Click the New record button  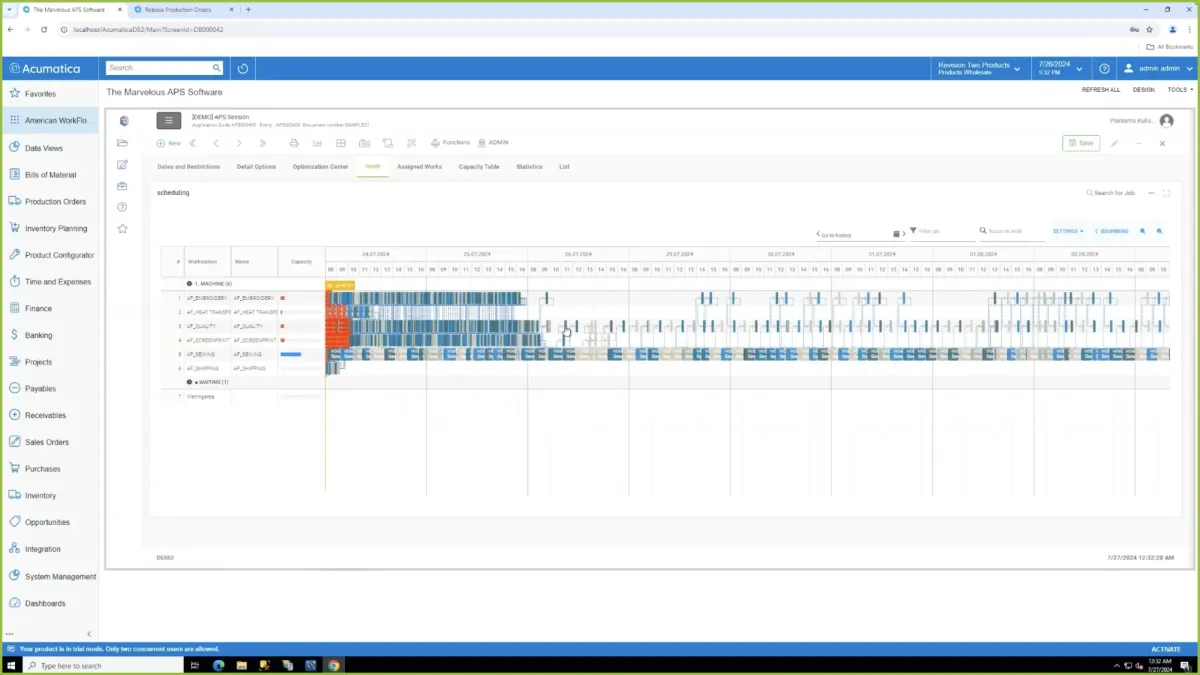[x=169, y=143]
